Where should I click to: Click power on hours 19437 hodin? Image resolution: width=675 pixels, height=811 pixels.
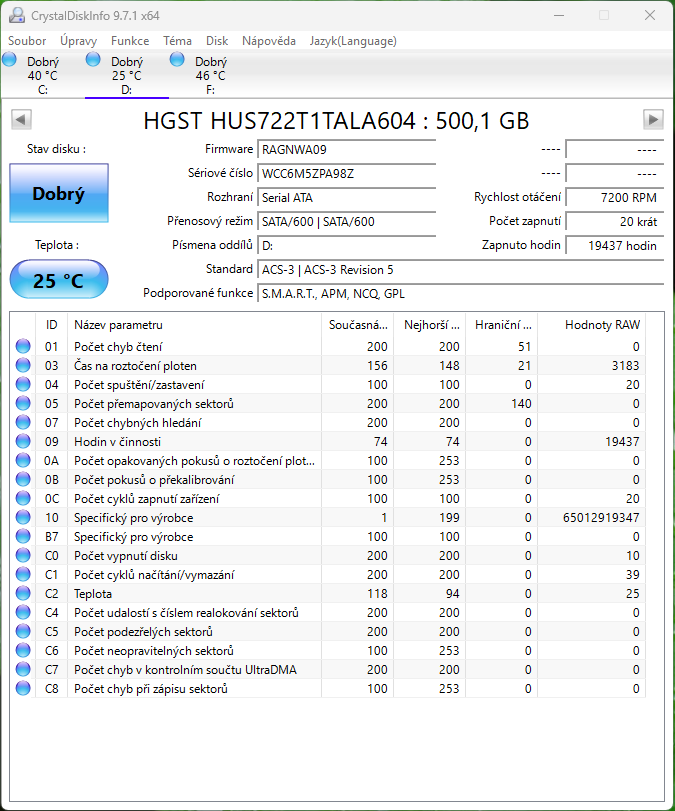(614, 246)
